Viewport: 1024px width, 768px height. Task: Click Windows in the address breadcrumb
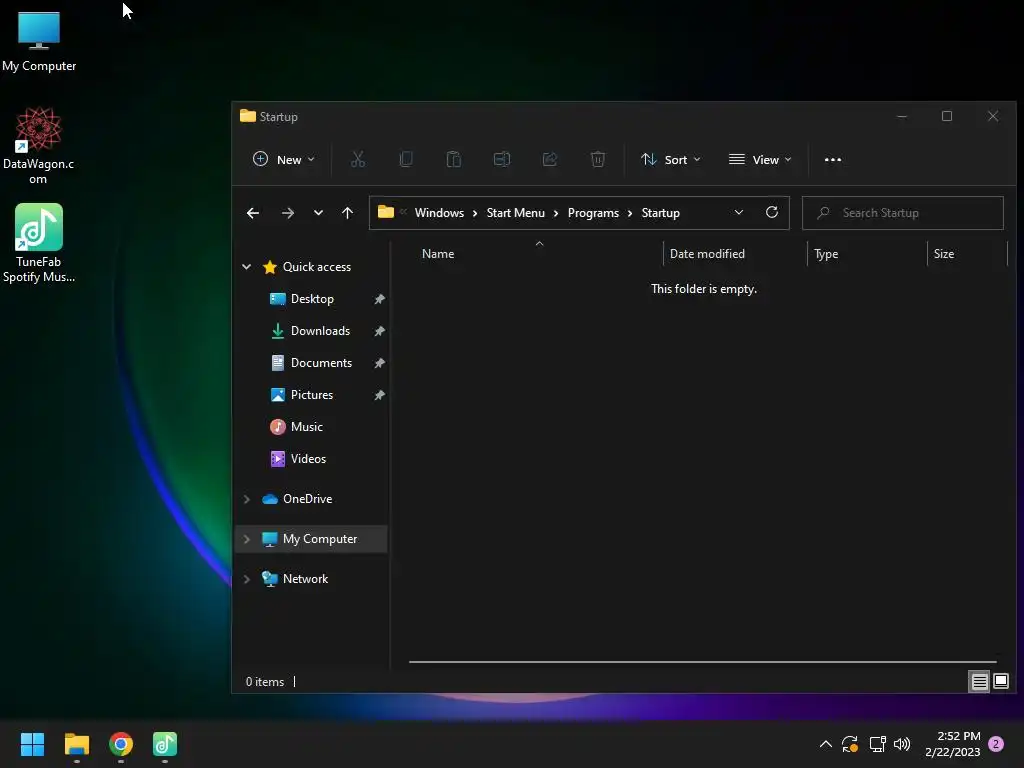click(x=439, y=213)
